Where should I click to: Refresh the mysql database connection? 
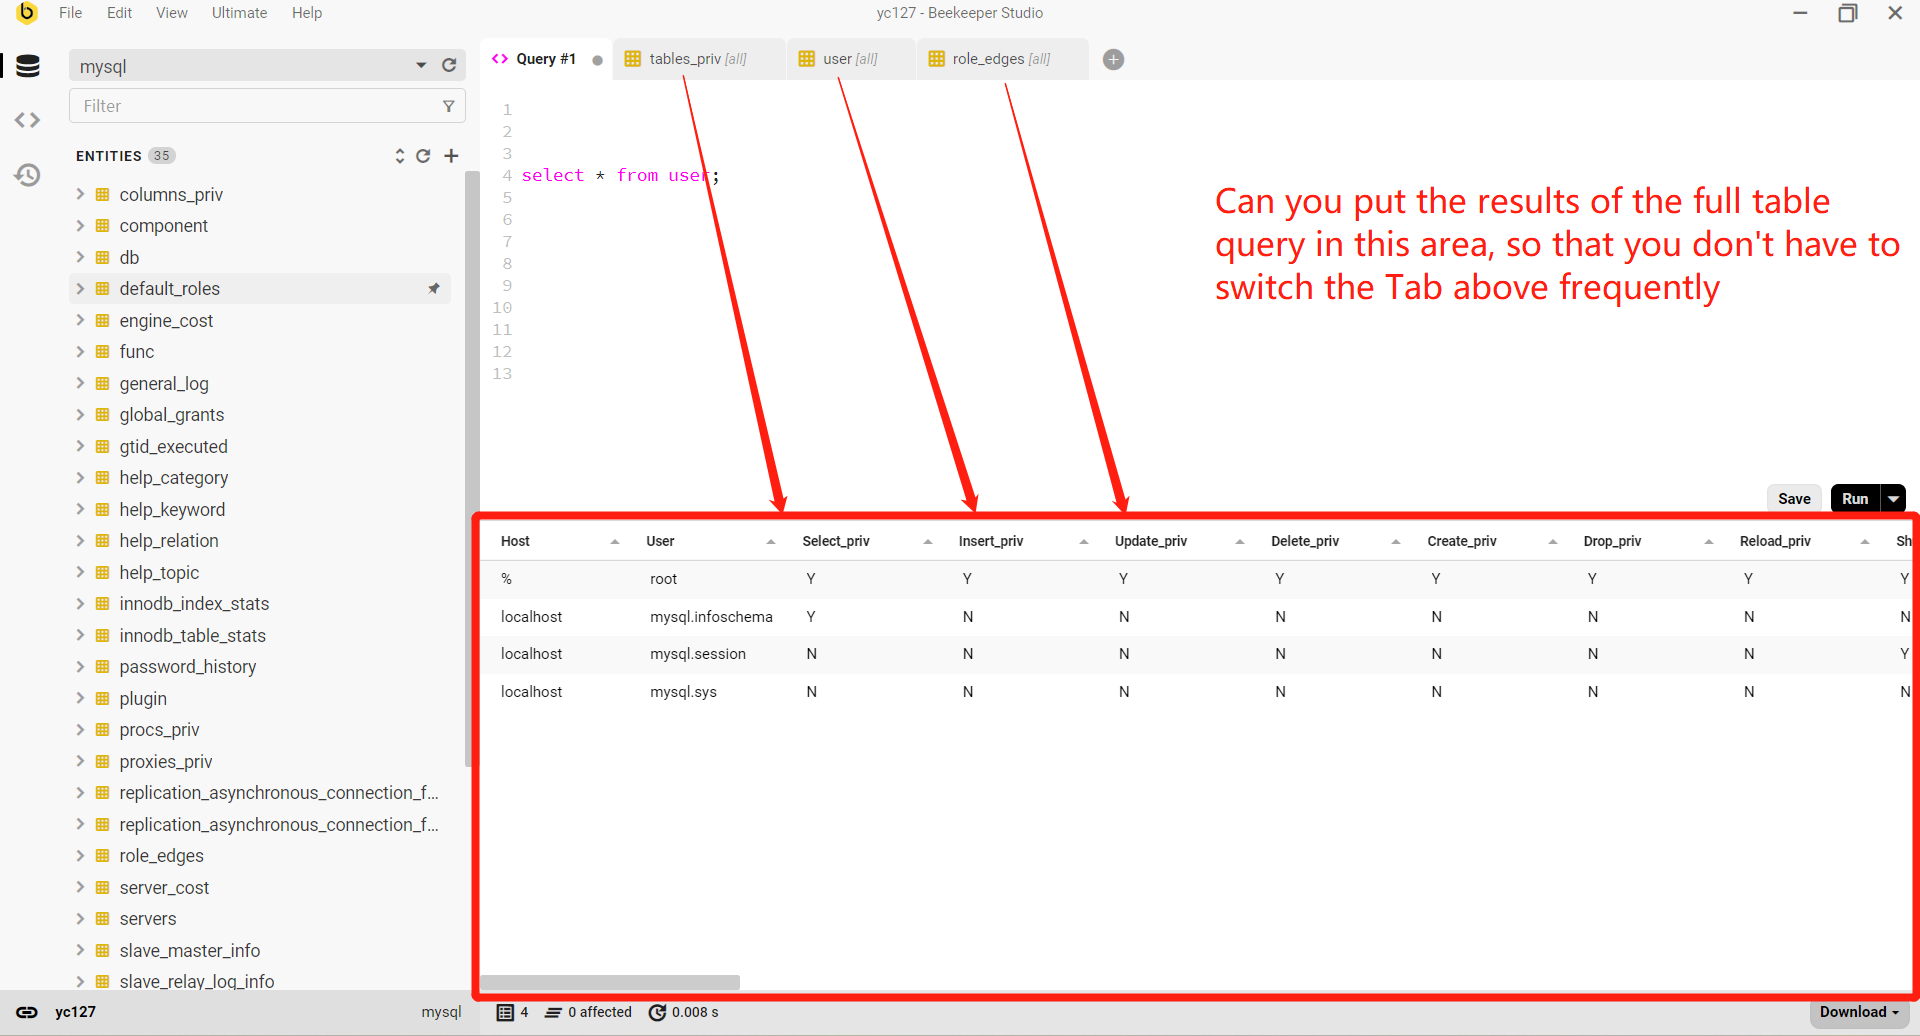(x=450, y=65)
